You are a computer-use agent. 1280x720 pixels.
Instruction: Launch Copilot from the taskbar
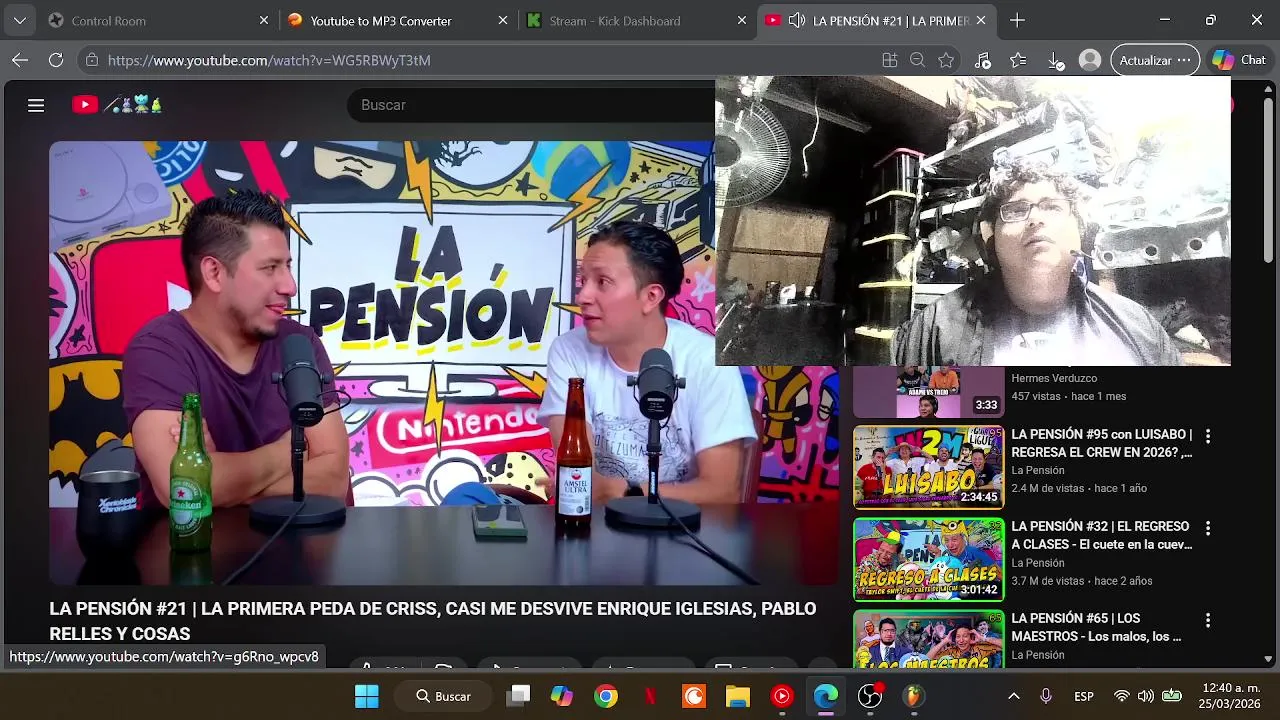point(562,696)
